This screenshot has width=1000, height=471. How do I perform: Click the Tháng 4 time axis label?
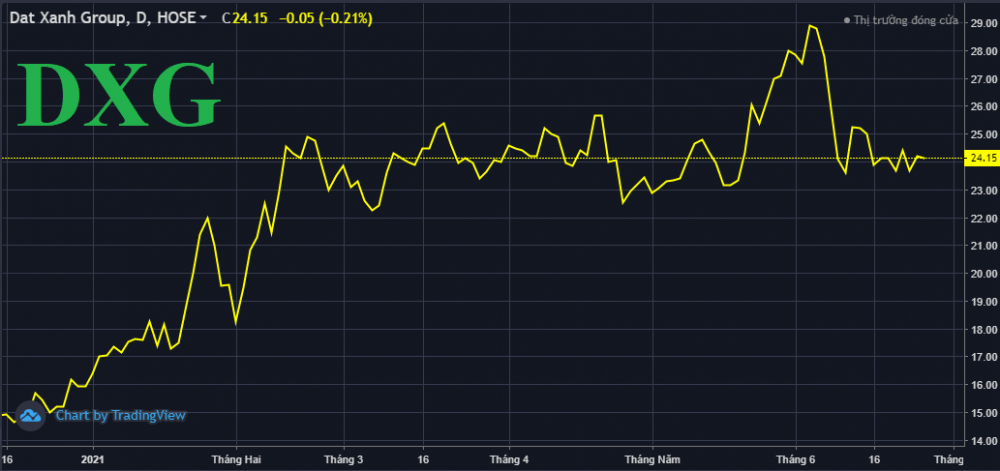(x=509, y=459)
